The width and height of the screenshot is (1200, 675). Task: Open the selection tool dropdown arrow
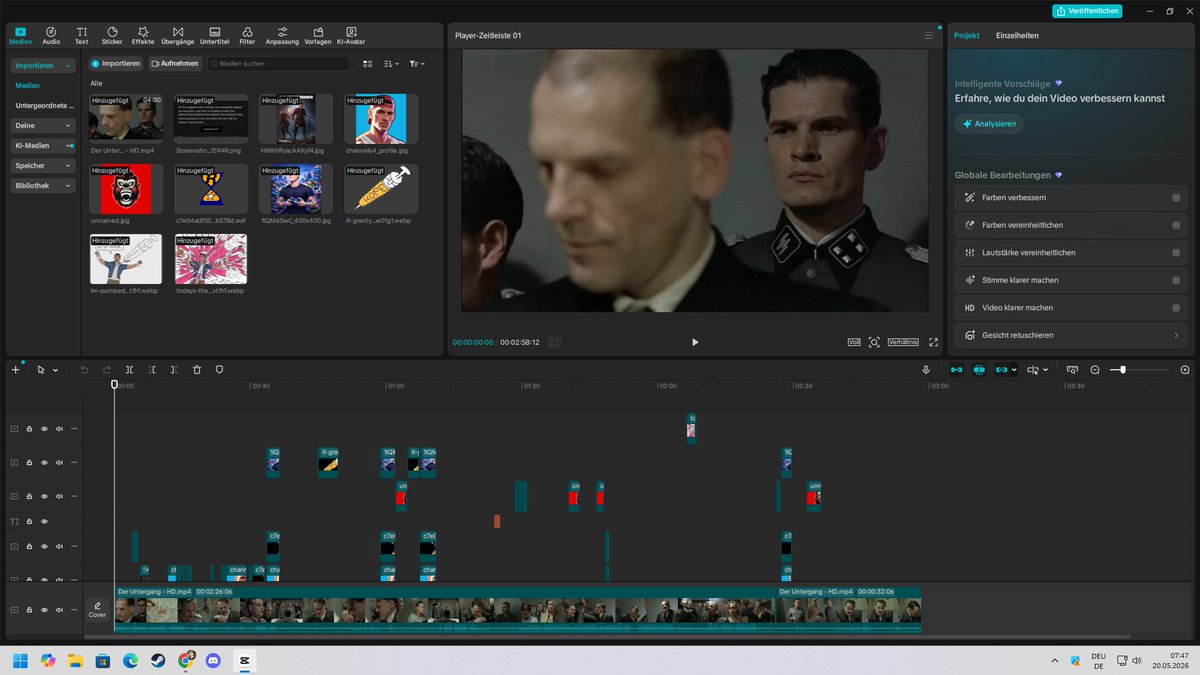[x=55, y=370]
